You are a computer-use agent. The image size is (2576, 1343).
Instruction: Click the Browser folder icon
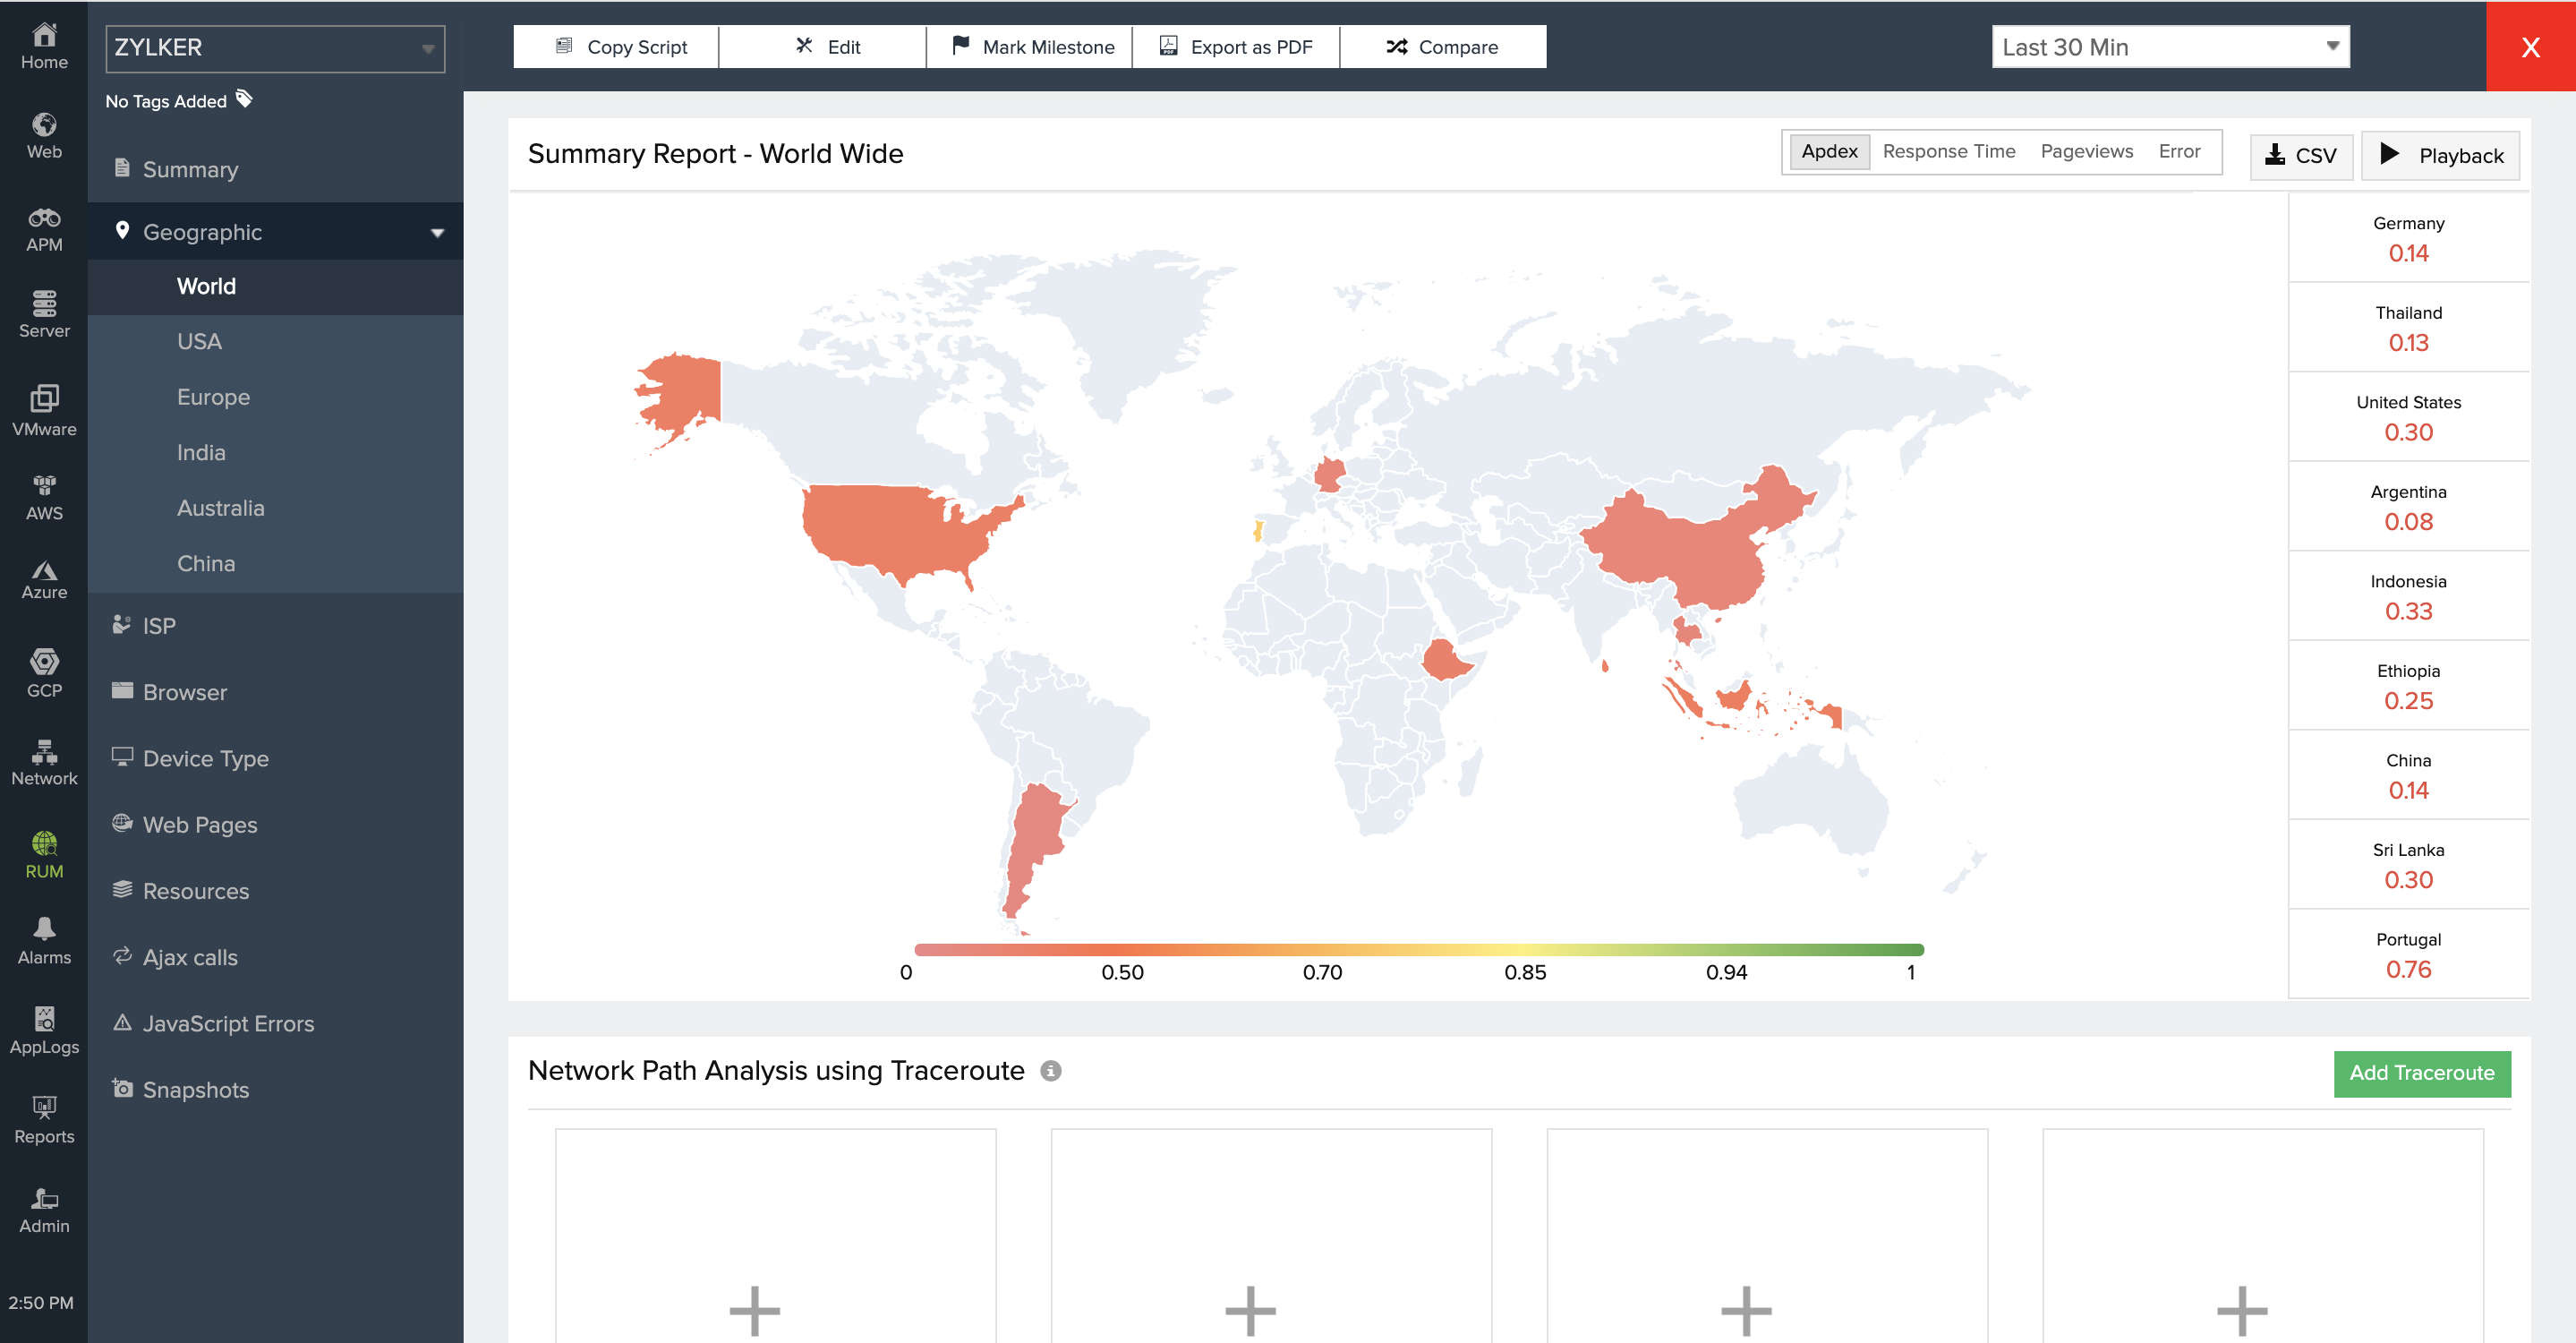122,690
